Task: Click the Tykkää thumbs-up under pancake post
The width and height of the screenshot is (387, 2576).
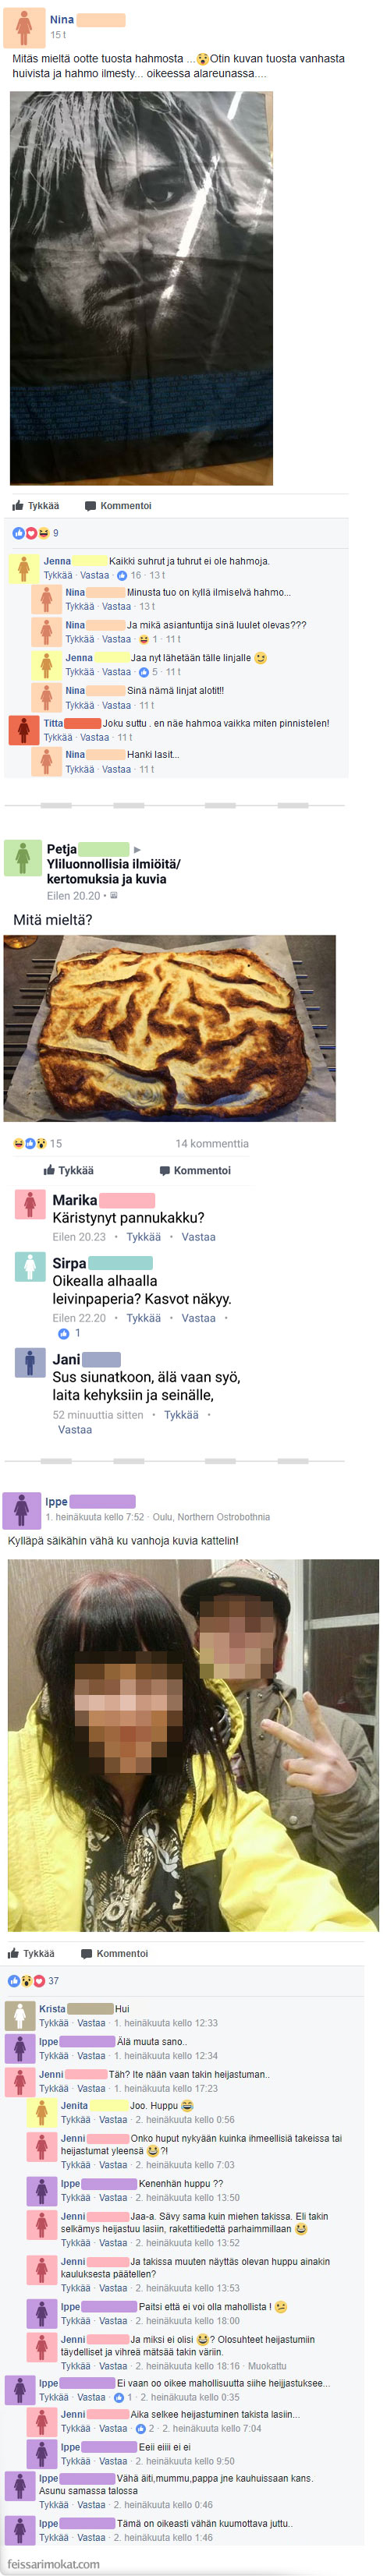Action: click(x=69, y=1170)
